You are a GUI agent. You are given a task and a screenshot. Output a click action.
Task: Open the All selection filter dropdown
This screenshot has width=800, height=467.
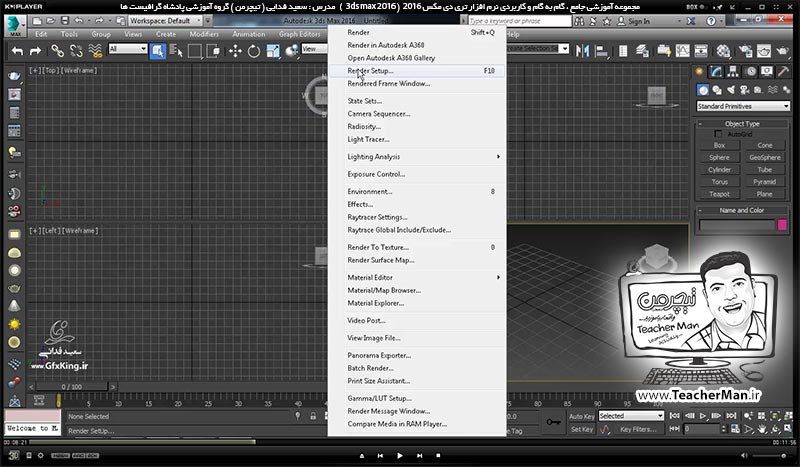(x=128, y=49)
